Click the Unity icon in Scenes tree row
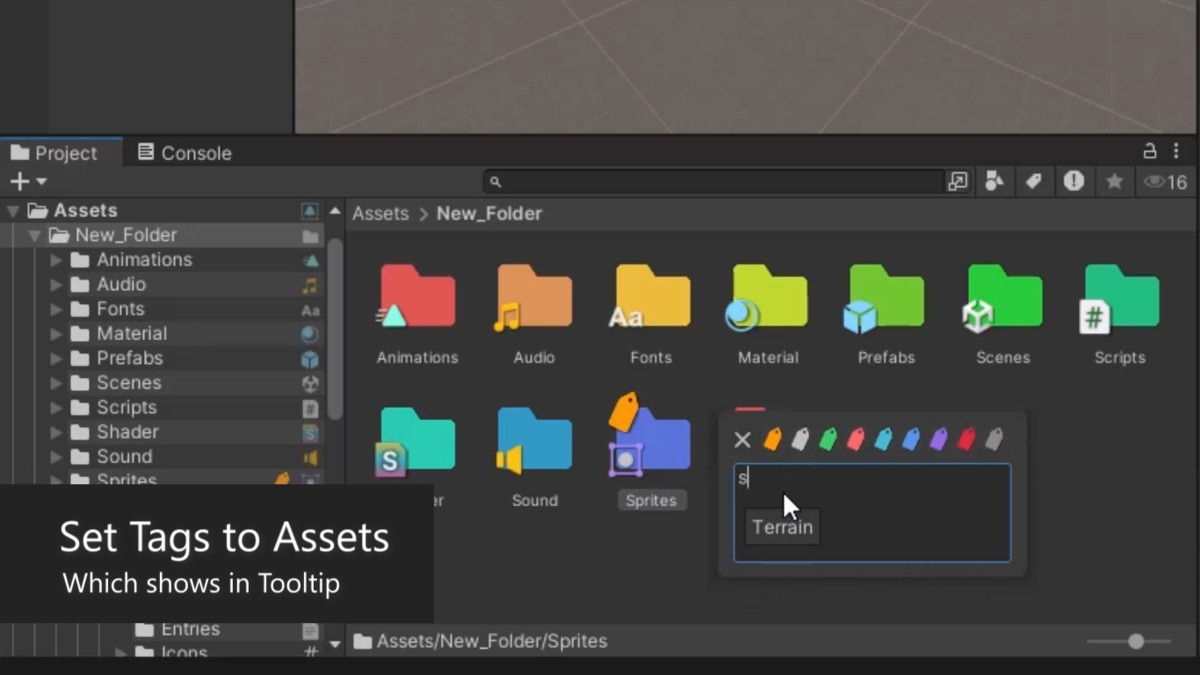Image resolution: width=1200 pixels, height=675 pixels. (x=310, y=383)
